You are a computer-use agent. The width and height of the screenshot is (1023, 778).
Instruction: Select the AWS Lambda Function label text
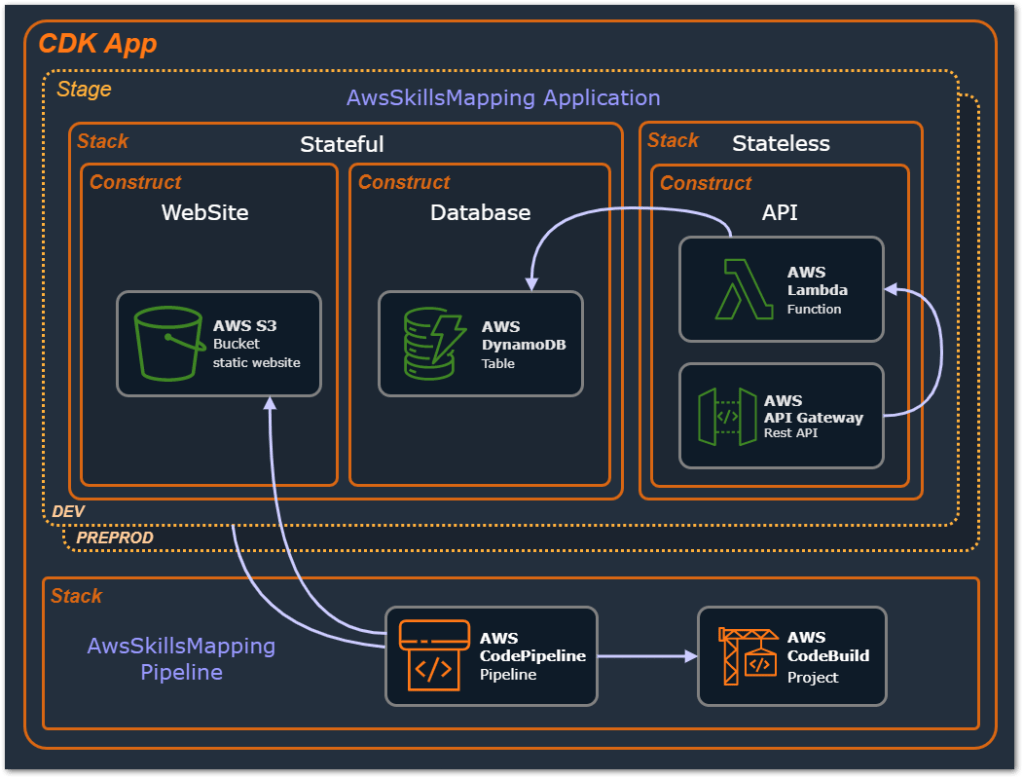click(817, 290)
